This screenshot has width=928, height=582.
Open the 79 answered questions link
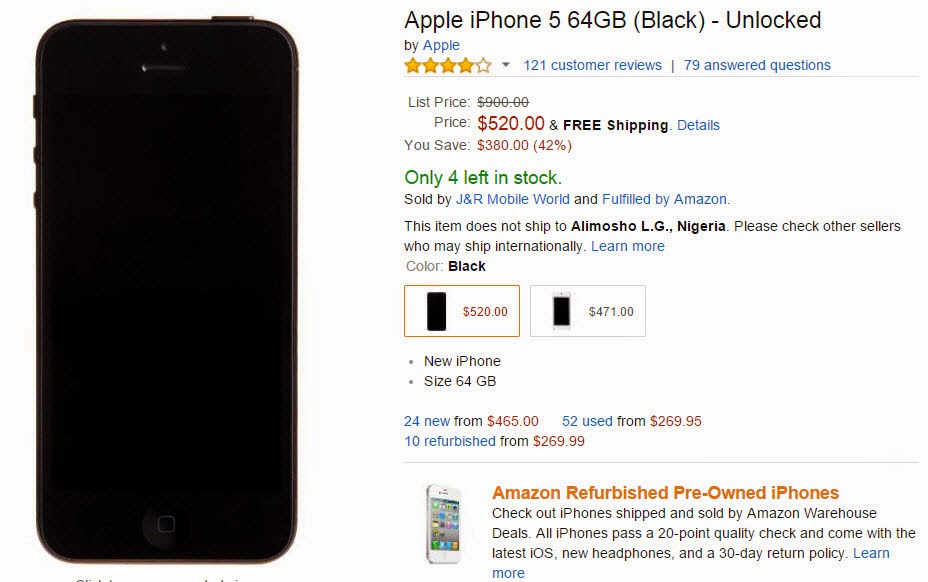(757, 66)
